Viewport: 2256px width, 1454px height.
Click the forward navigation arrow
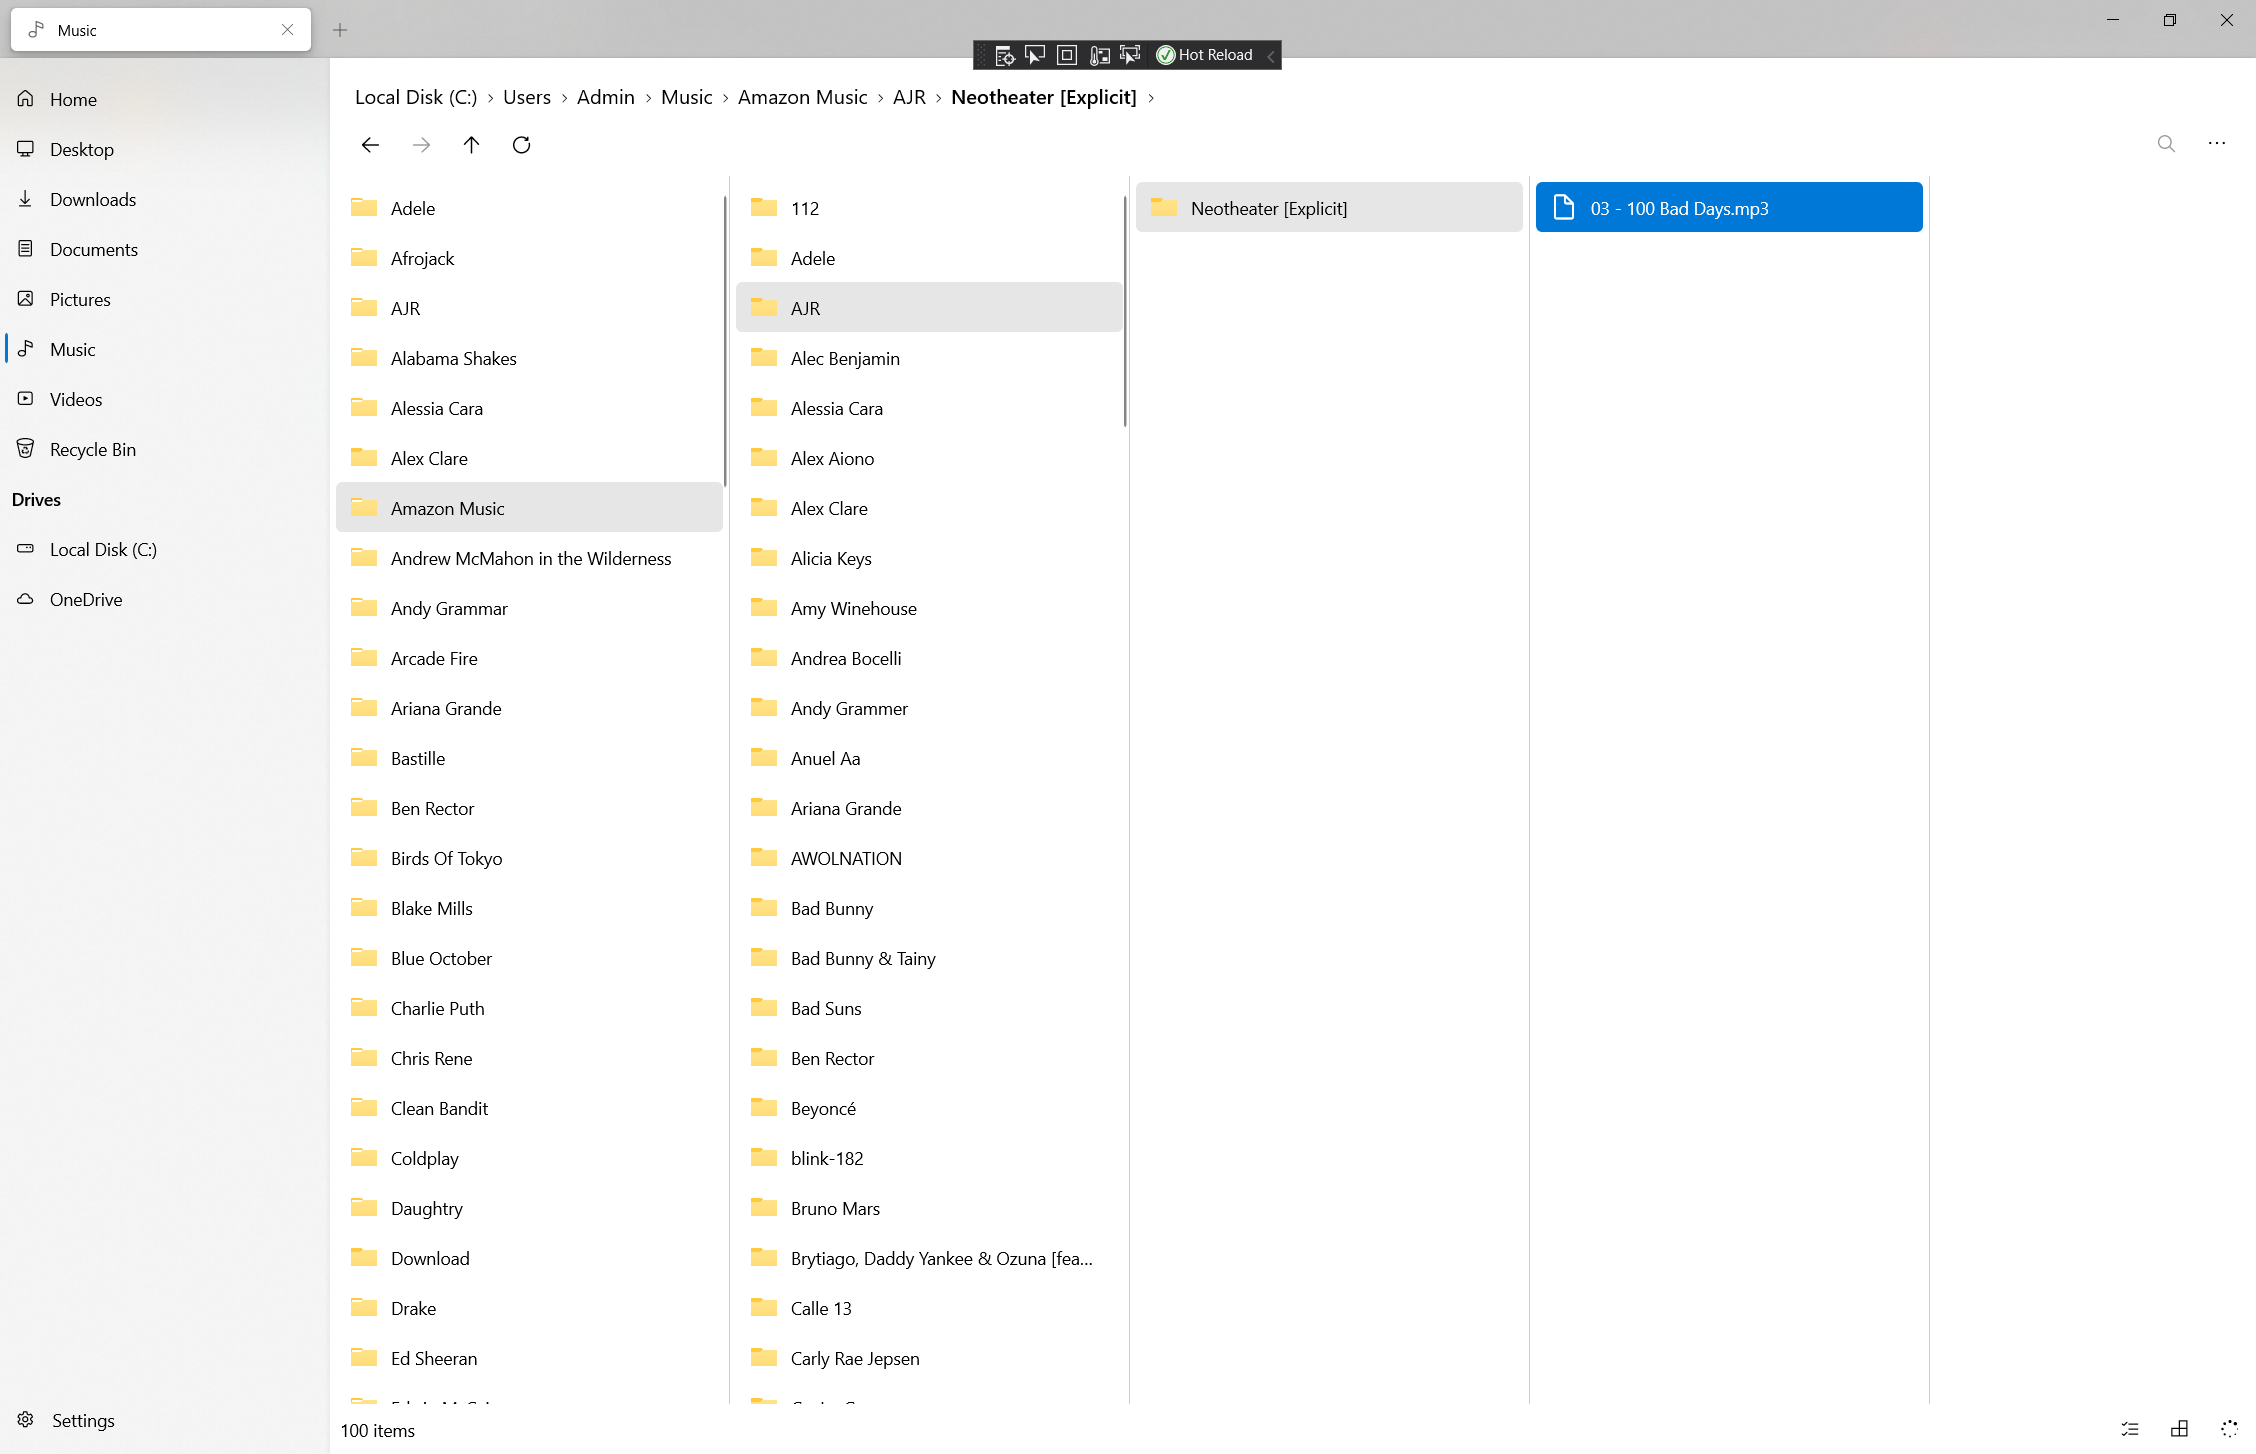(x=421, y=145)
